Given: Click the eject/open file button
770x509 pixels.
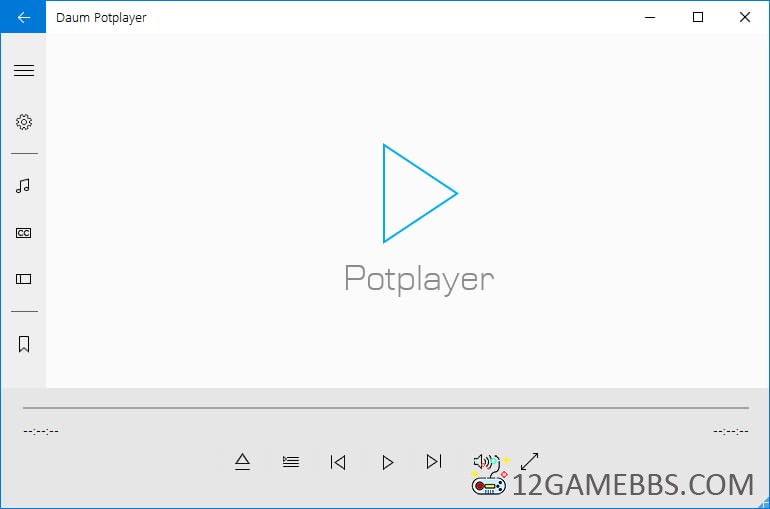Looking at the screenshot, I should (x=242, y=462).
